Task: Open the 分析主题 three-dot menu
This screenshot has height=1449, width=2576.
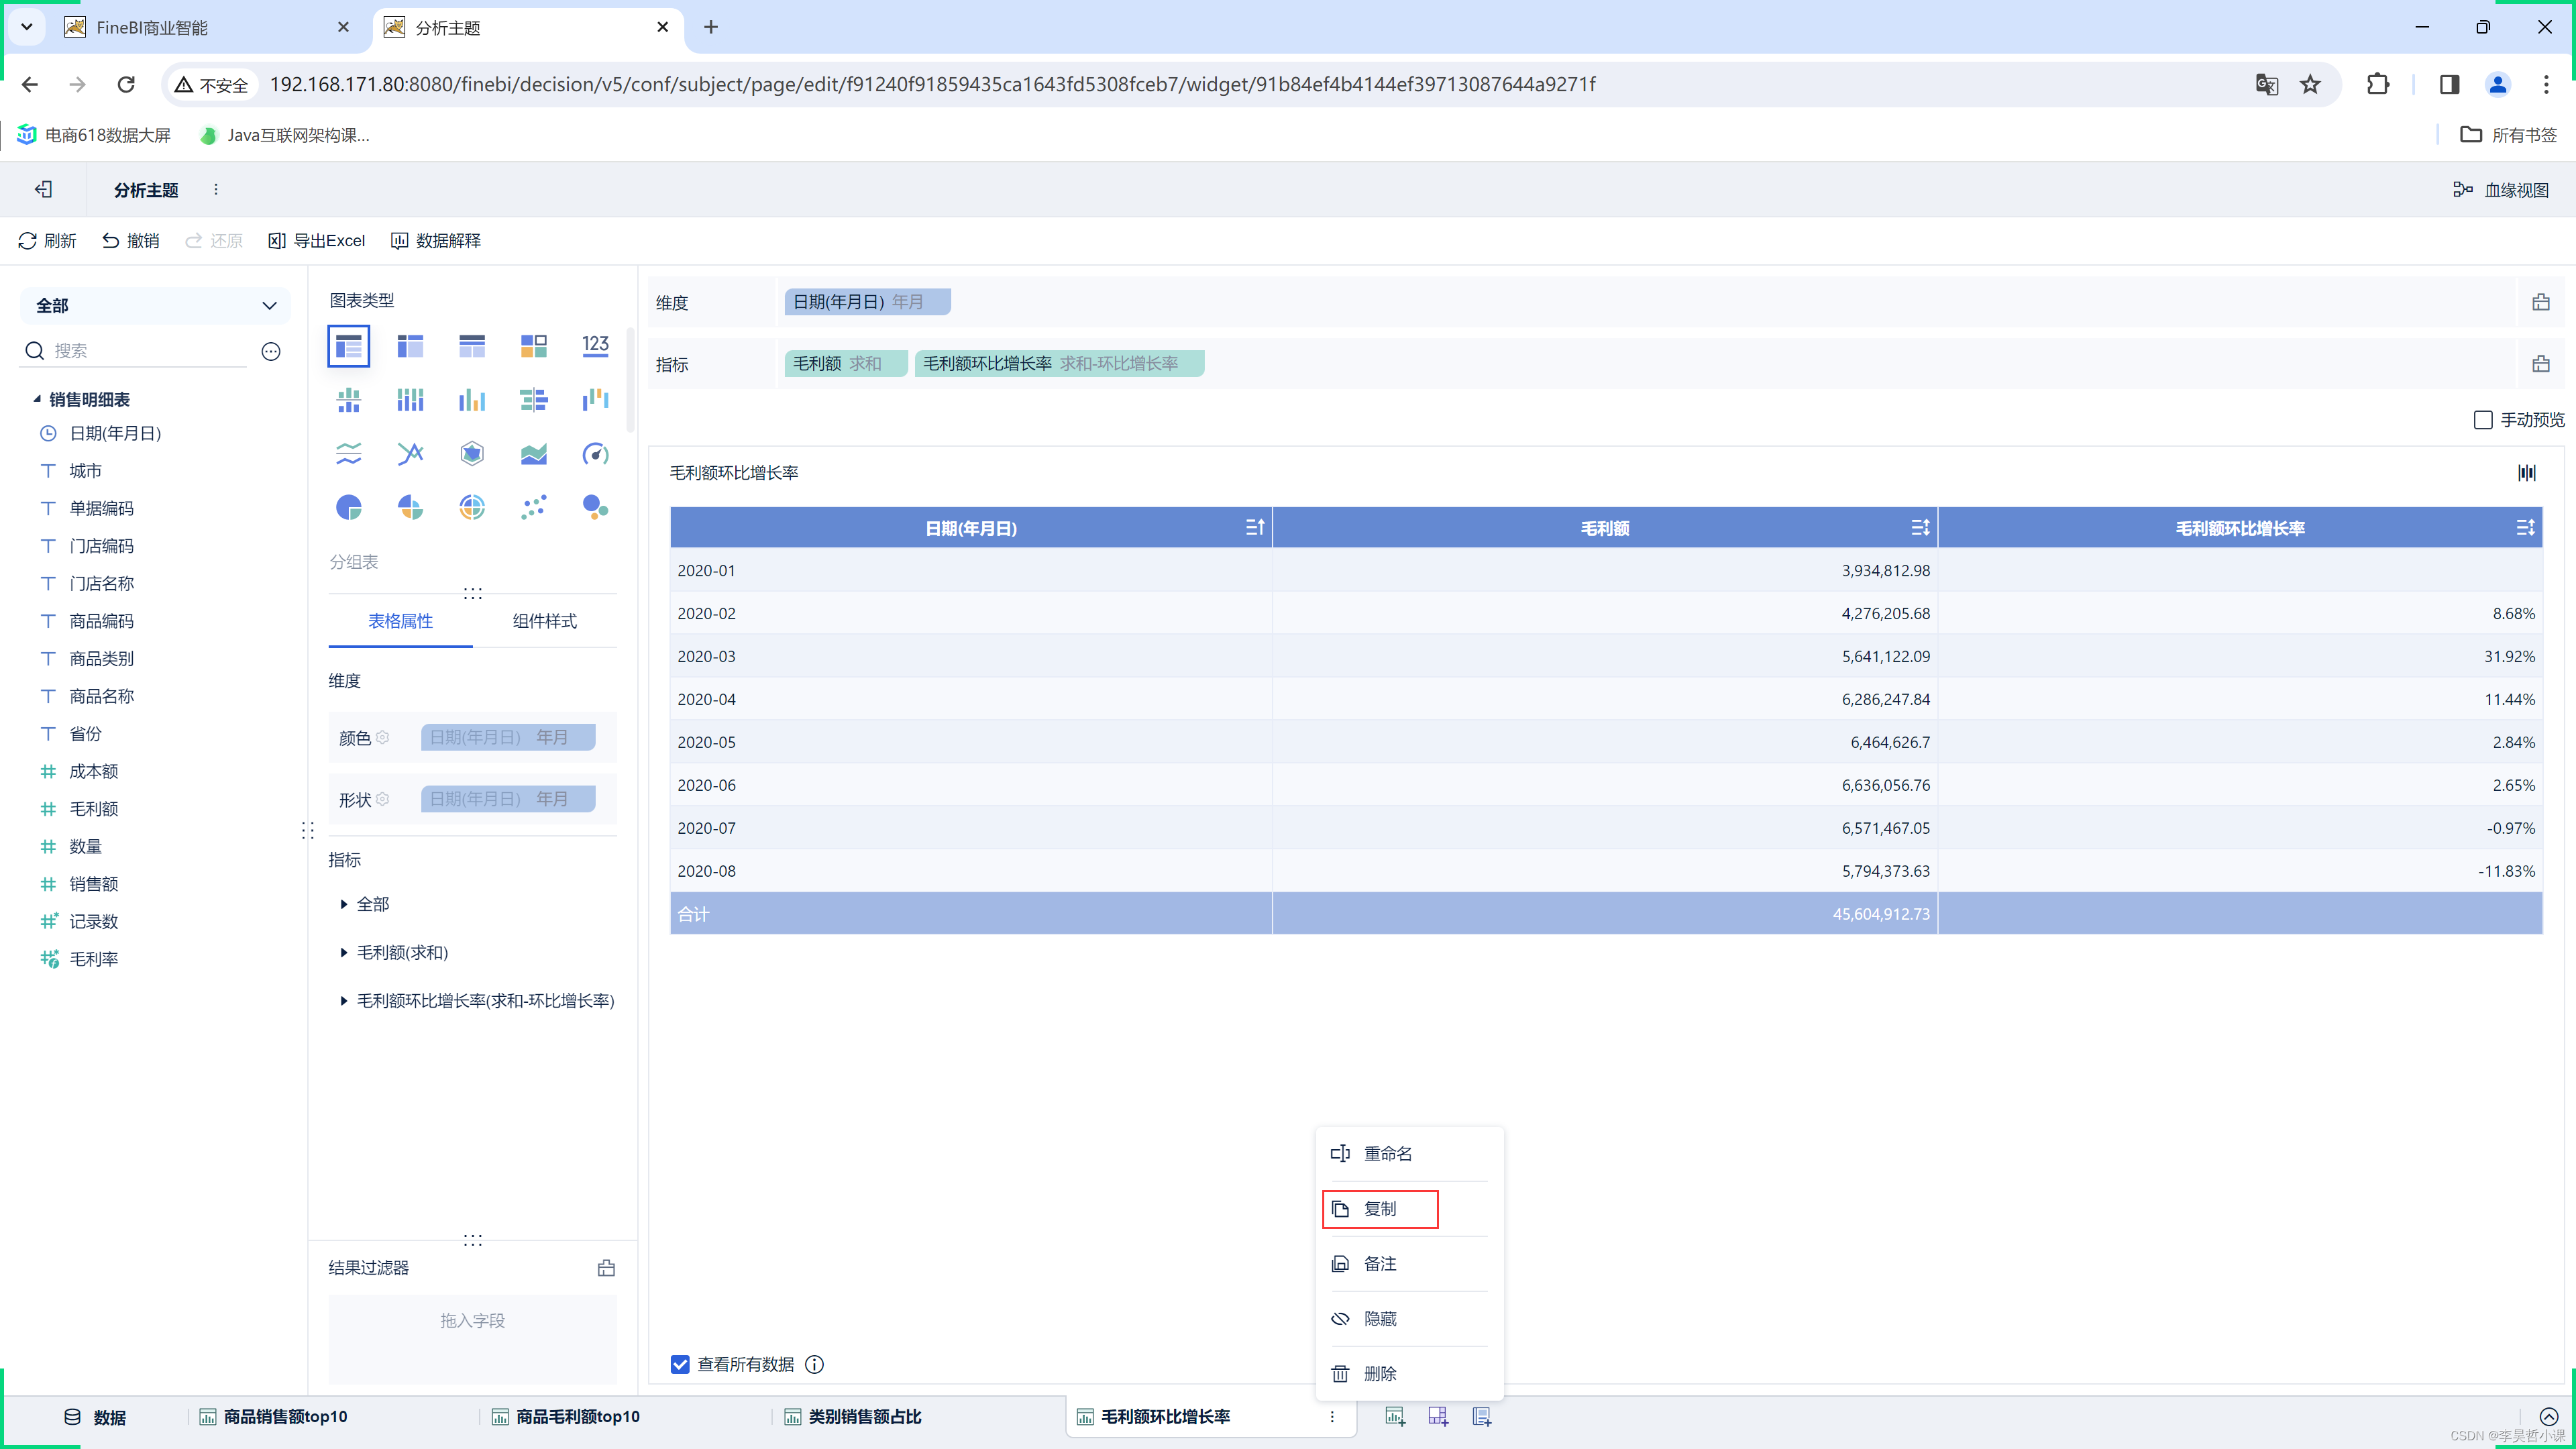Action: (216, 189)
